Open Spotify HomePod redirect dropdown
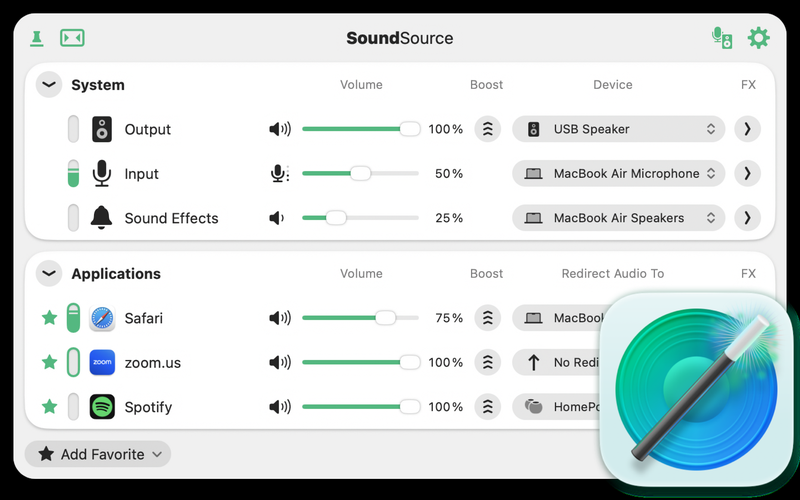Screen dimensions: 800x500 [556, 407]
